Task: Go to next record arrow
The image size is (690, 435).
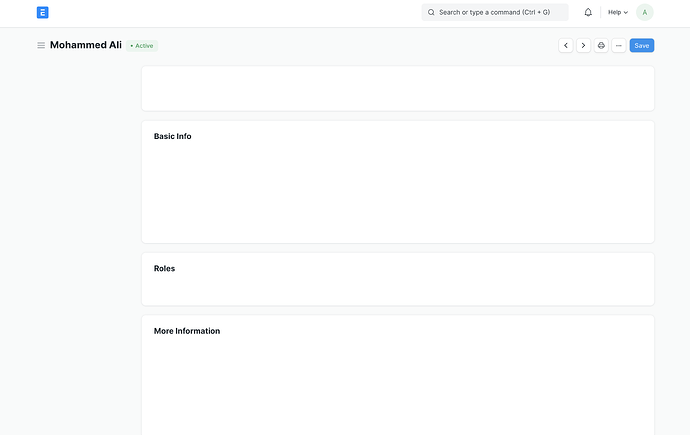Action: click(583, 46)
